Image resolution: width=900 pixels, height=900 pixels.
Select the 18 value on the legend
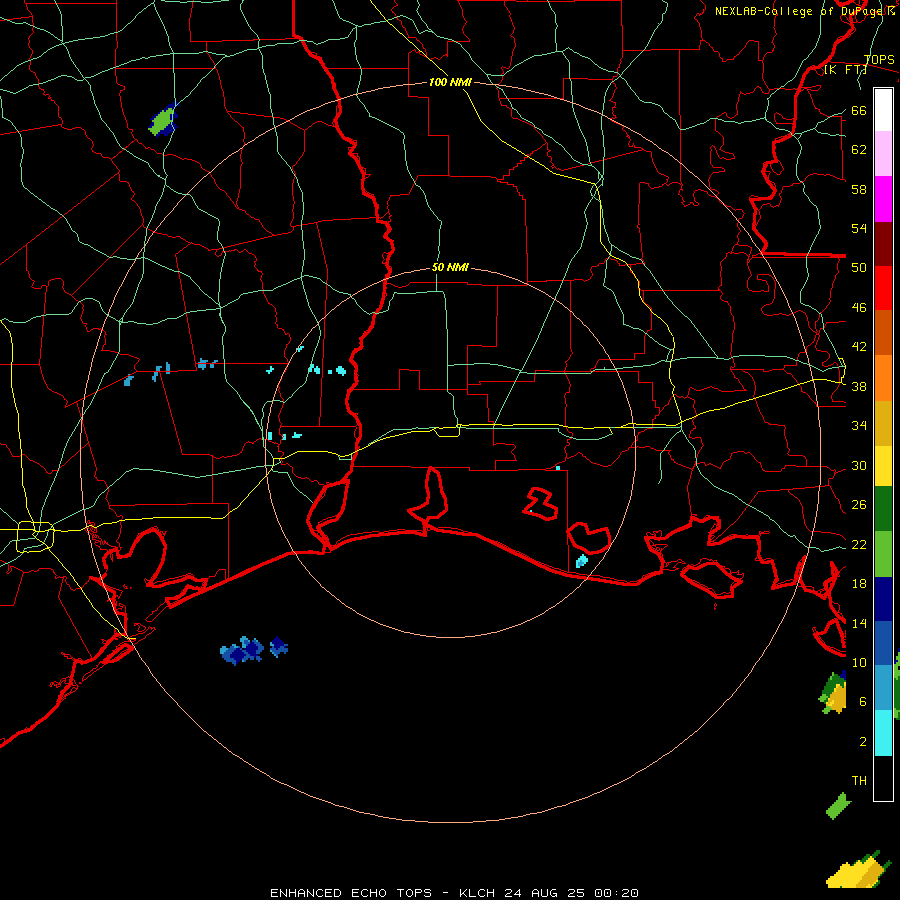[x=859, y=584]
